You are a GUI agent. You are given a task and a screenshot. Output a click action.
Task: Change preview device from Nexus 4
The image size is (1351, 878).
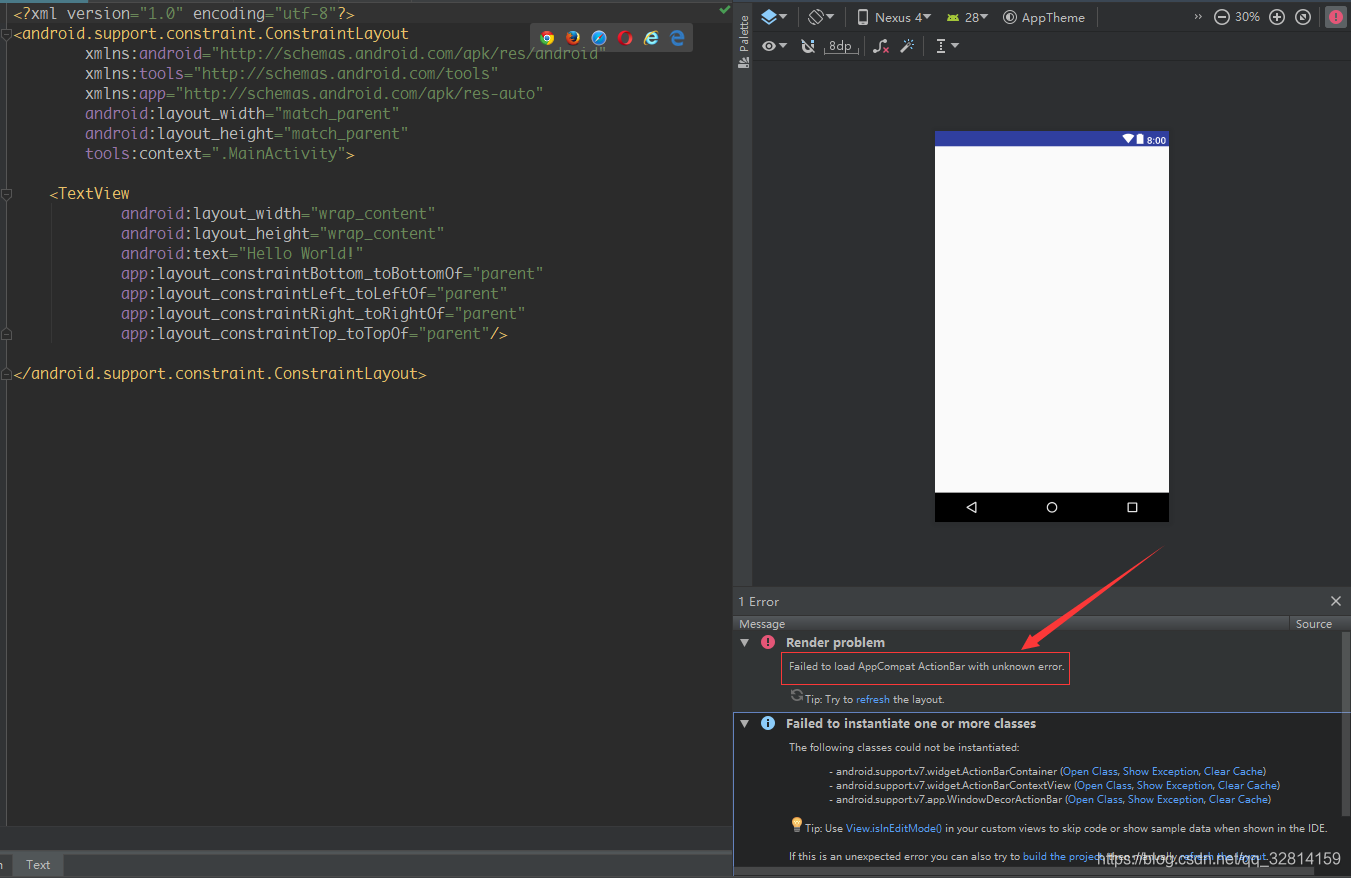tap(894, 17)
